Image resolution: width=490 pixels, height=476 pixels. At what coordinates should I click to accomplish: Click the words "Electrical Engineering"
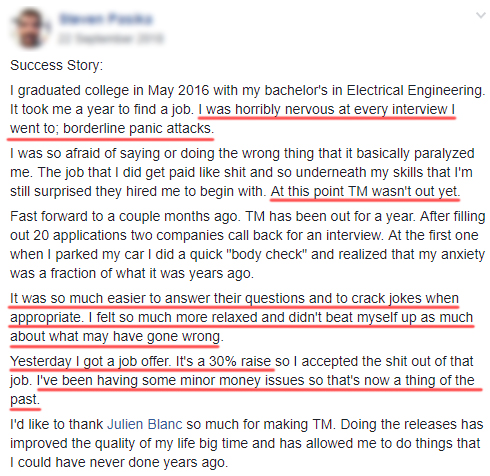[x=414, y=90]
